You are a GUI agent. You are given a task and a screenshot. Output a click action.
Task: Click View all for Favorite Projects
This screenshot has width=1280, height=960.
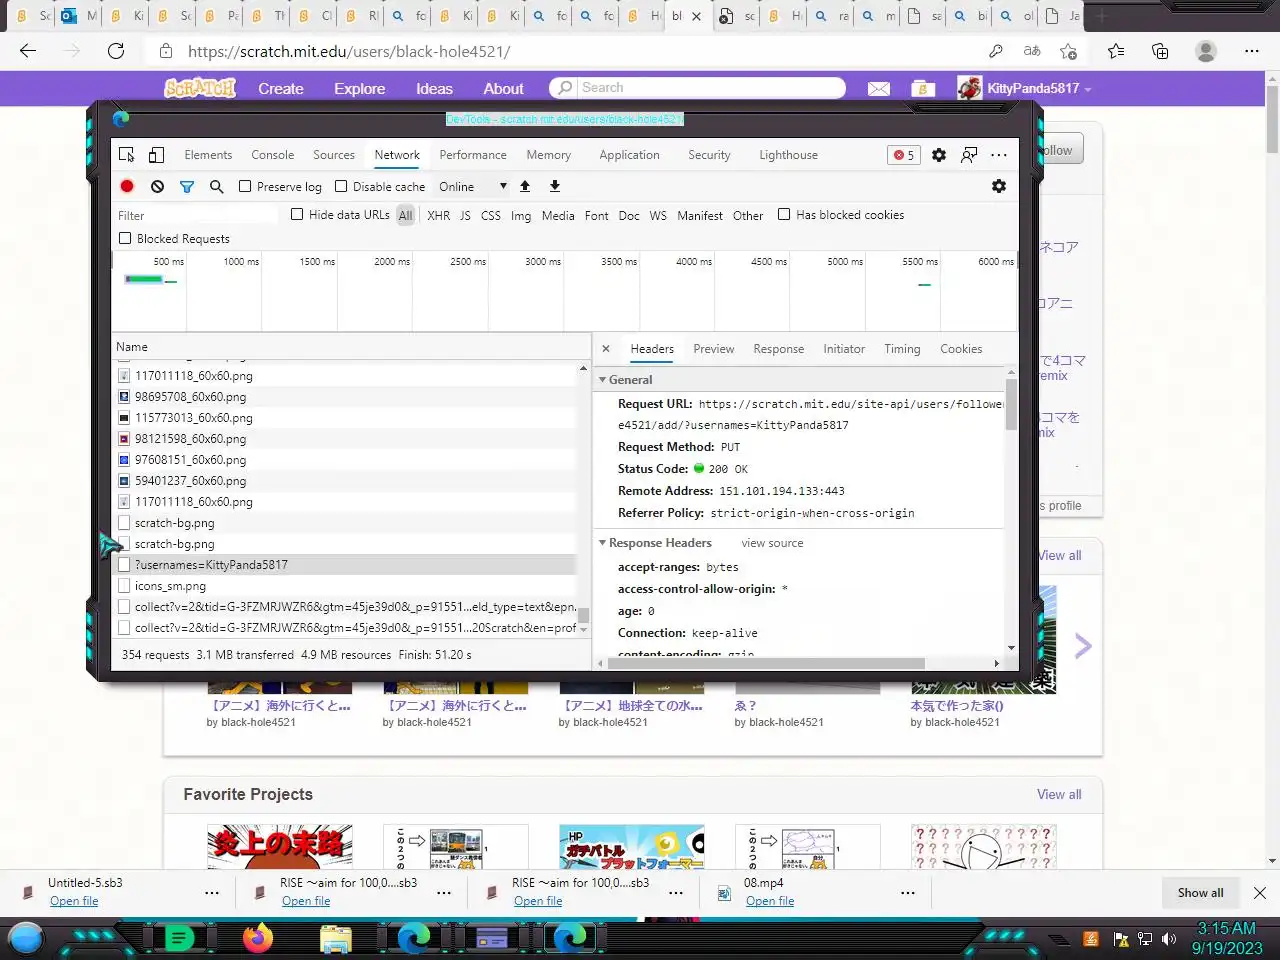[x=1059, y=794]
